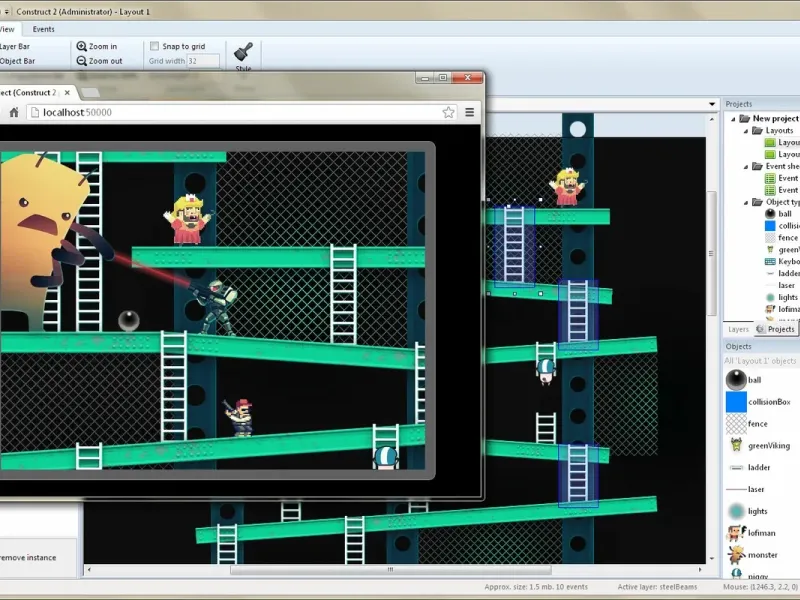
Task: Switch to the Projects panel tab
Action: (x=777, y=330)
